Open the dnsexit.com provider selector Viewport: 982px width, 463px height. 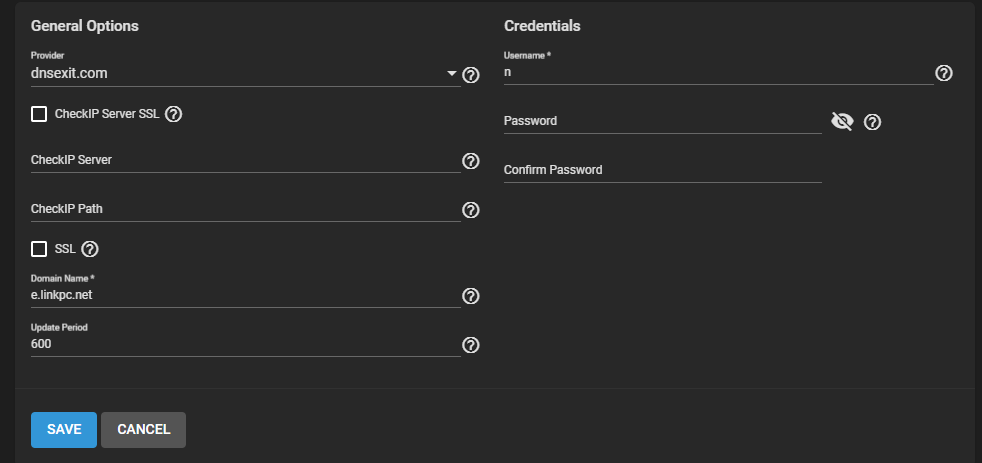pyautogui.click(x=246, y=74)
